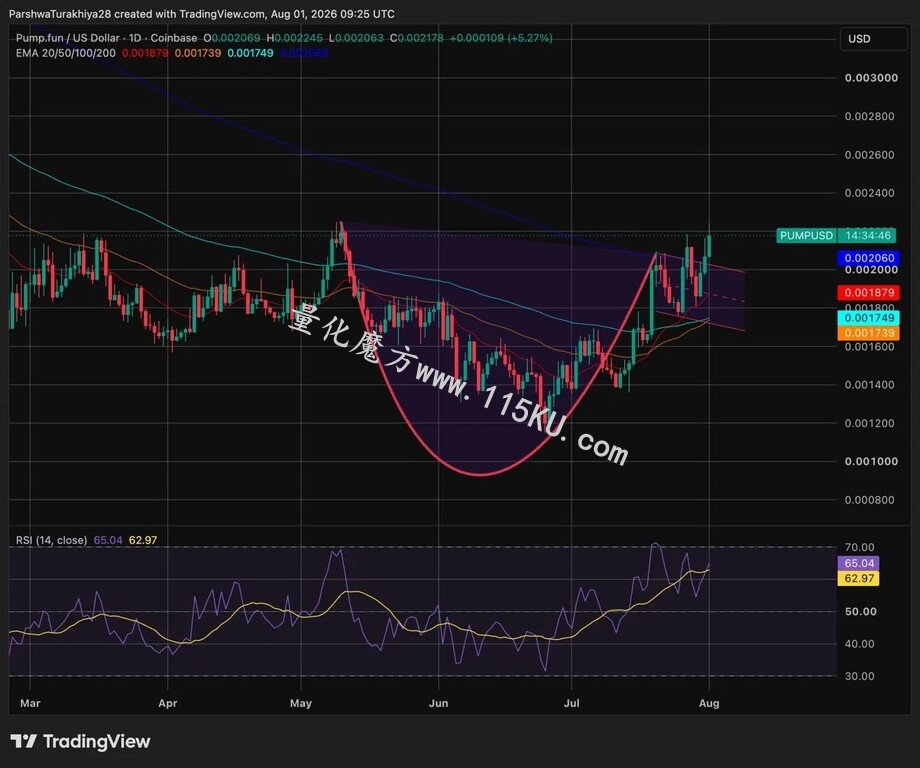Click the 14:34:46 countdown timer label
Image resolution: width=920 pixels, height=768 pixels.
867,235
